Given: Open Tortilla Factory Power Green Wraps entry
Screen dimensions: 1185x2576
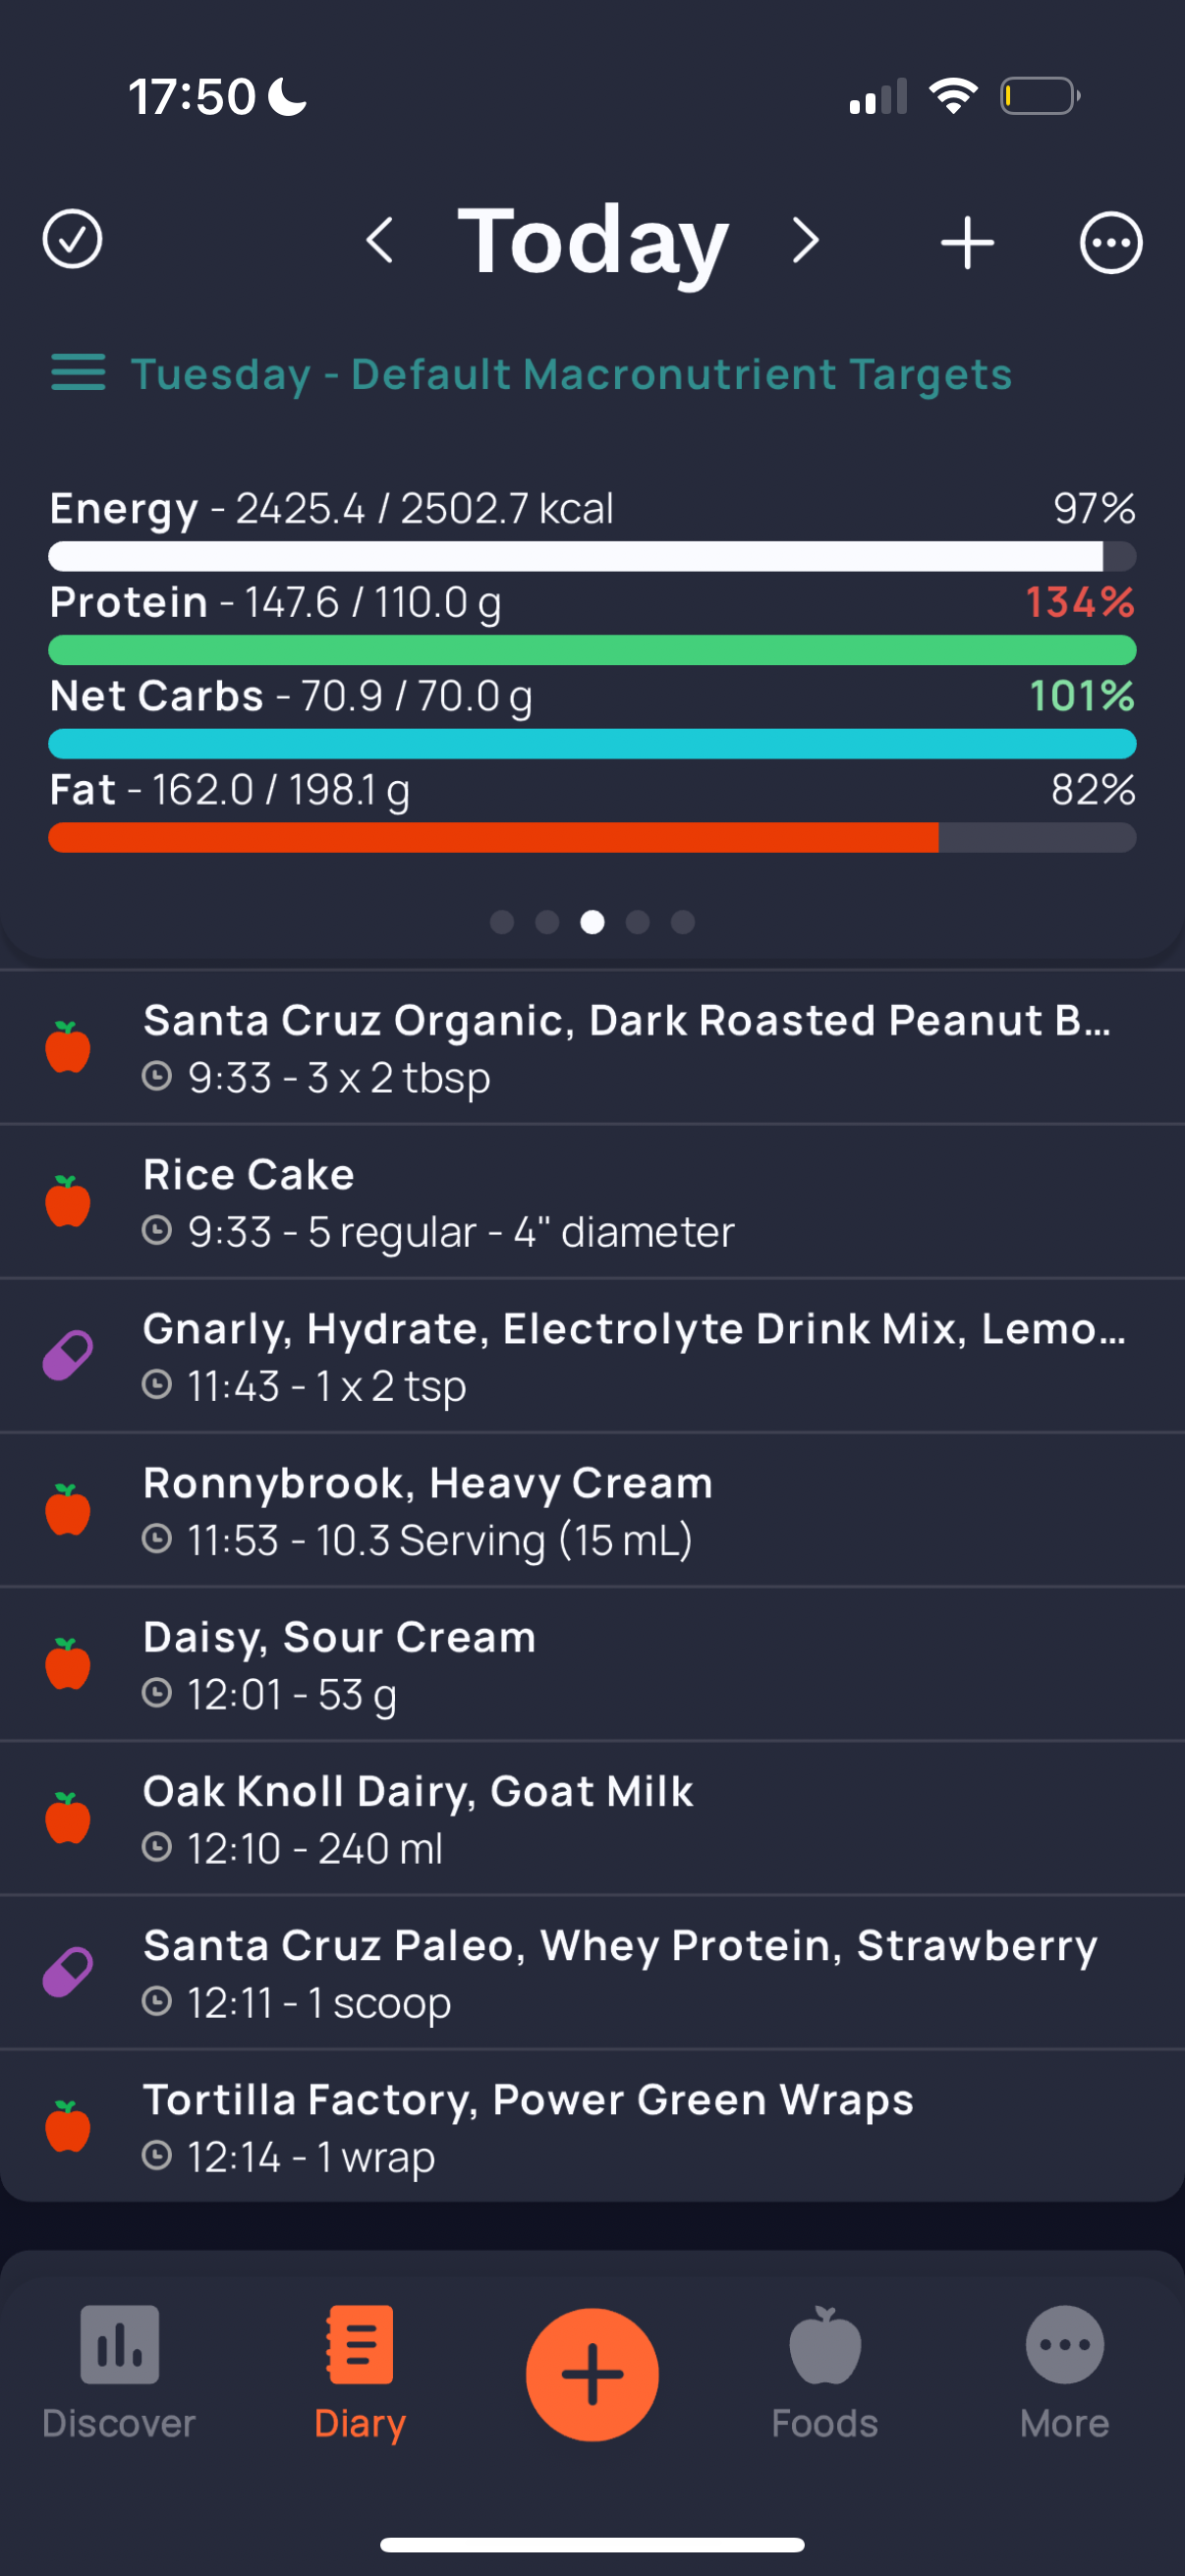Looking at the screenshot, I should [592, 2126].
